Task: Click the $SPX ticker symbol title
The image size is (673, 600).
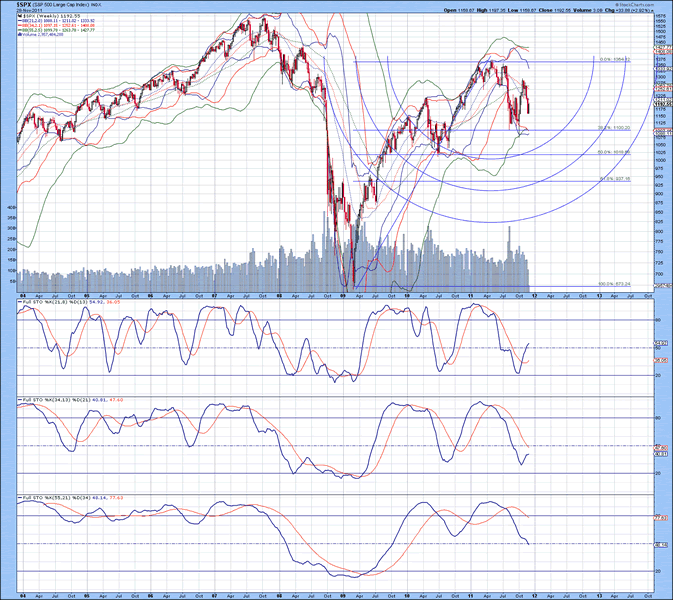Action: [23, 3]
